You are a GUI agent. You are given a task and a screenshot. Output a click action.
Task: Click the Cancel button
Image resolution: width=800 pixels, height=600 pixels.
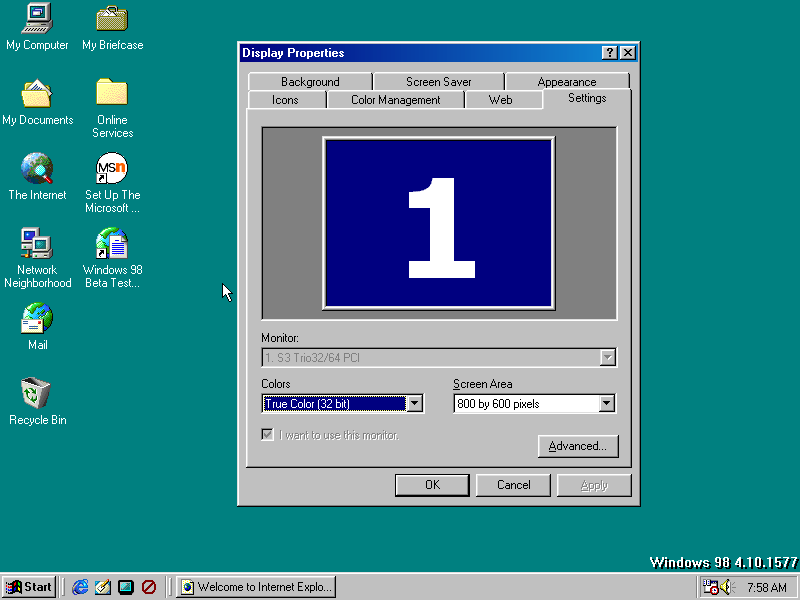coord(513,485)
